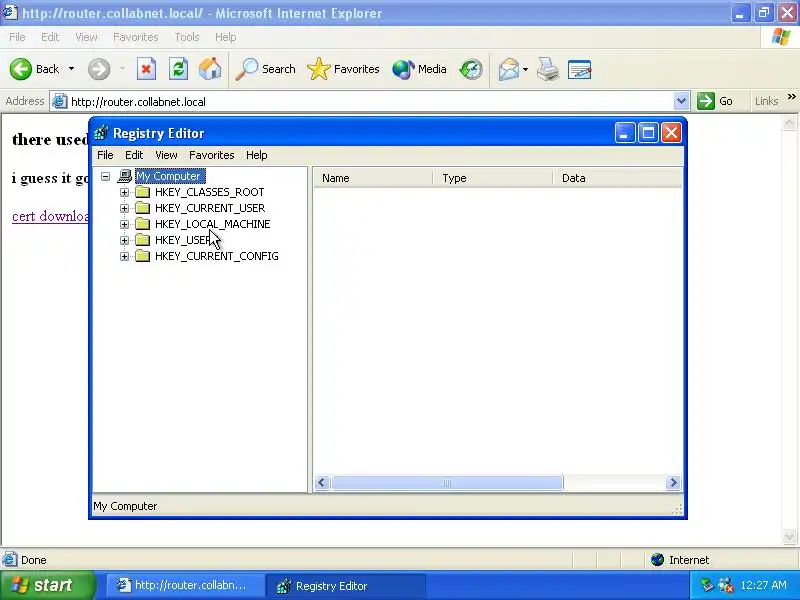Click the Stop loading icon

click(146, 69)
